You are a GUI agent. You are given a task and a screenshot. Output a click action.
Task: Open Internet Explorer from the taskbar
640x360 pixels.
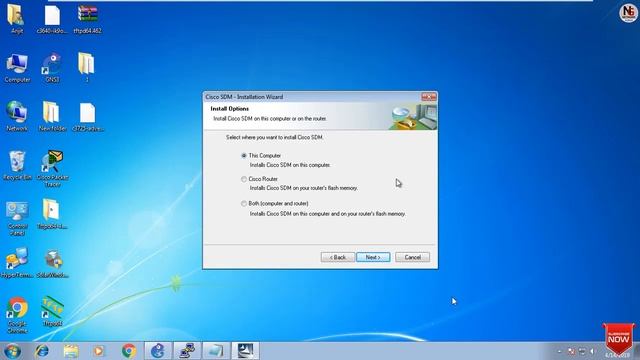[x=42, y=351]
